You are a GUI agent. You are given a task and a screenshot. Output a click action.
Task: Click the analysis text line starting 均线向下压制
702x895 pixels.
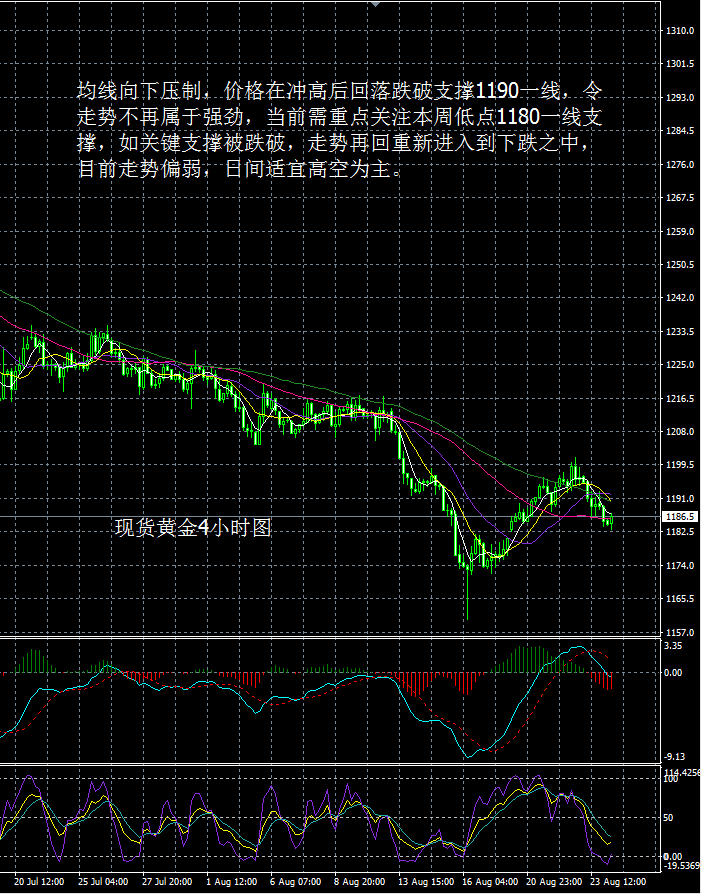[340, 91]
